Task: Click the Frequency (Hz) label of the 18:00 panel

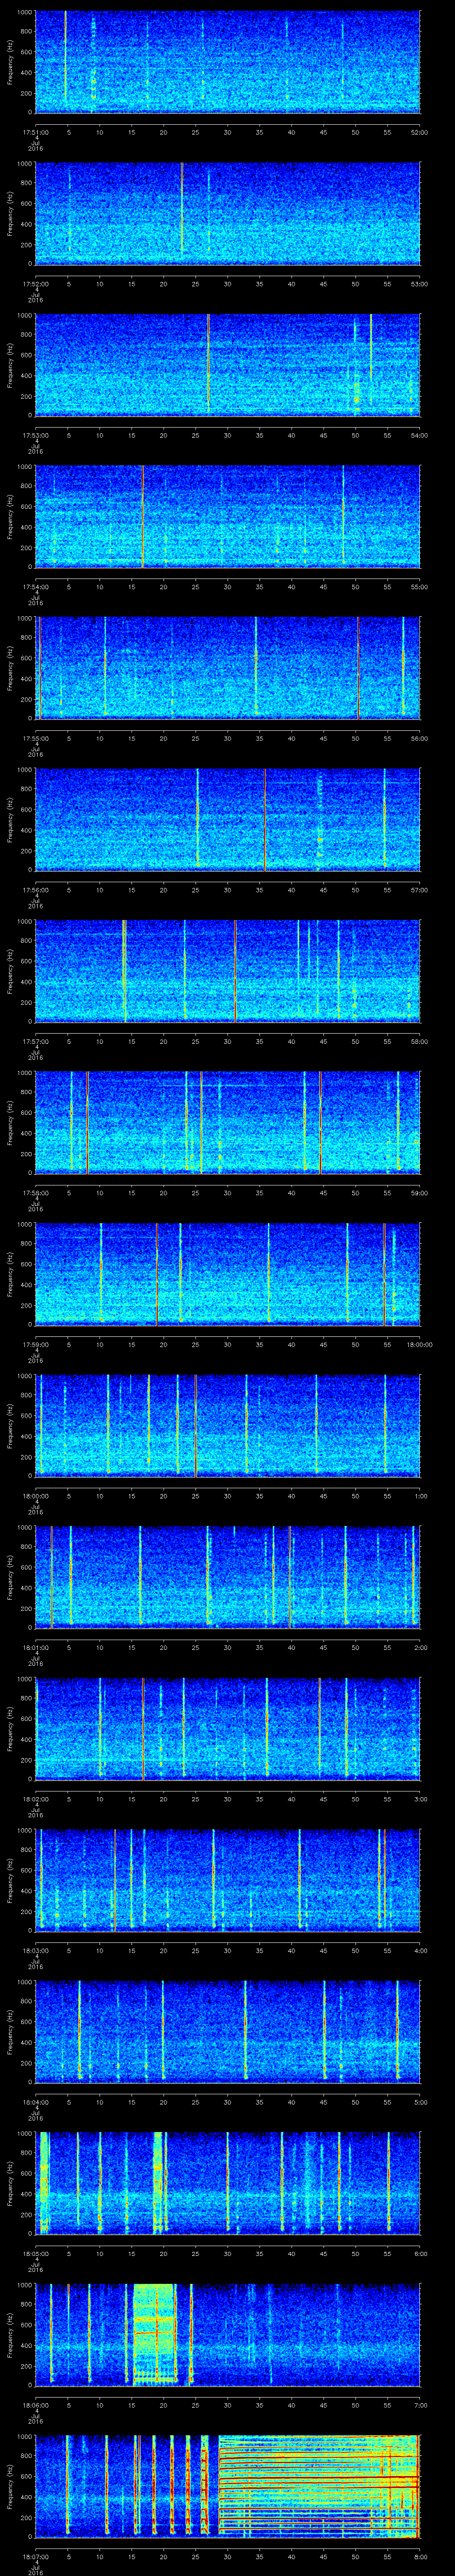Action: 10,1425
